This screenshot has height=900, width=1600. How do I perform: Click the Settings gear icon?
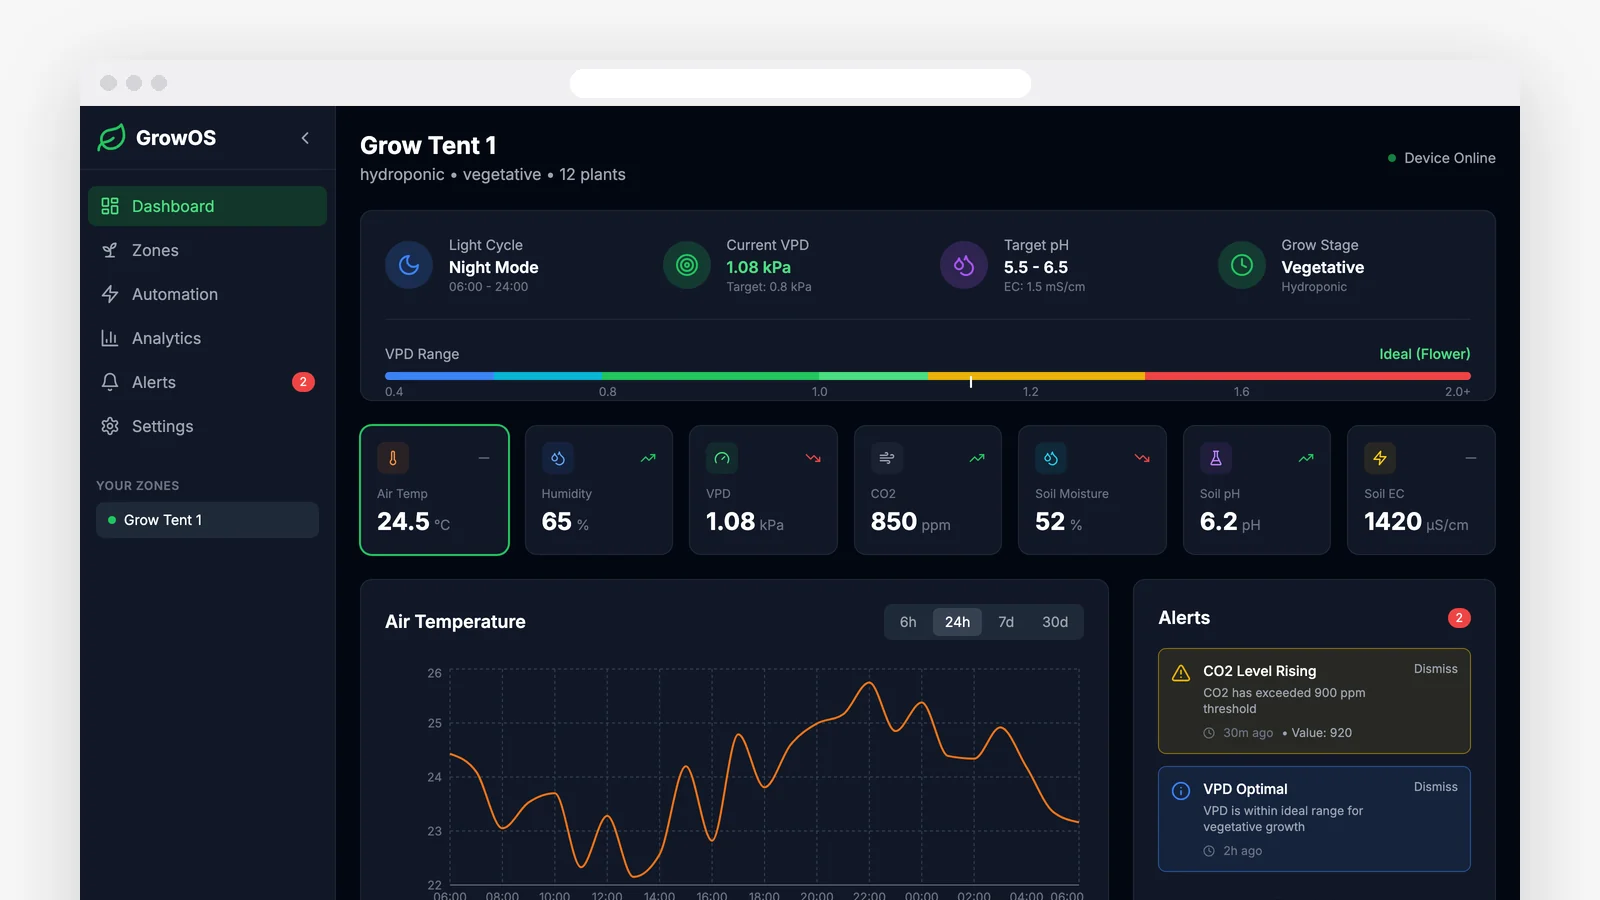point(110,426)
